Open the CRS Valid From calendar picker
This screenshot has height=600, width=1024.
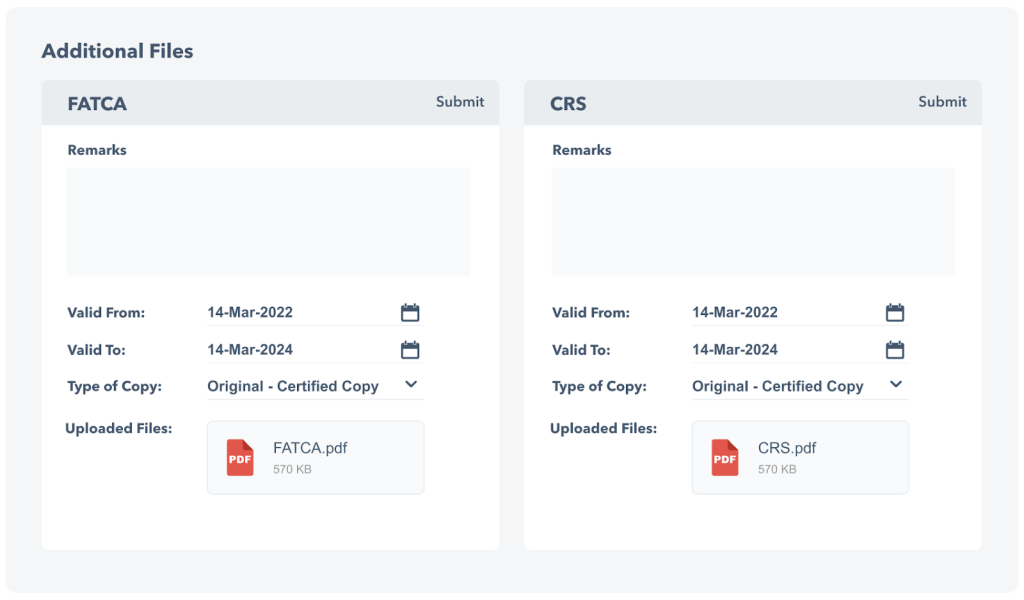click(x=895, y=313)
